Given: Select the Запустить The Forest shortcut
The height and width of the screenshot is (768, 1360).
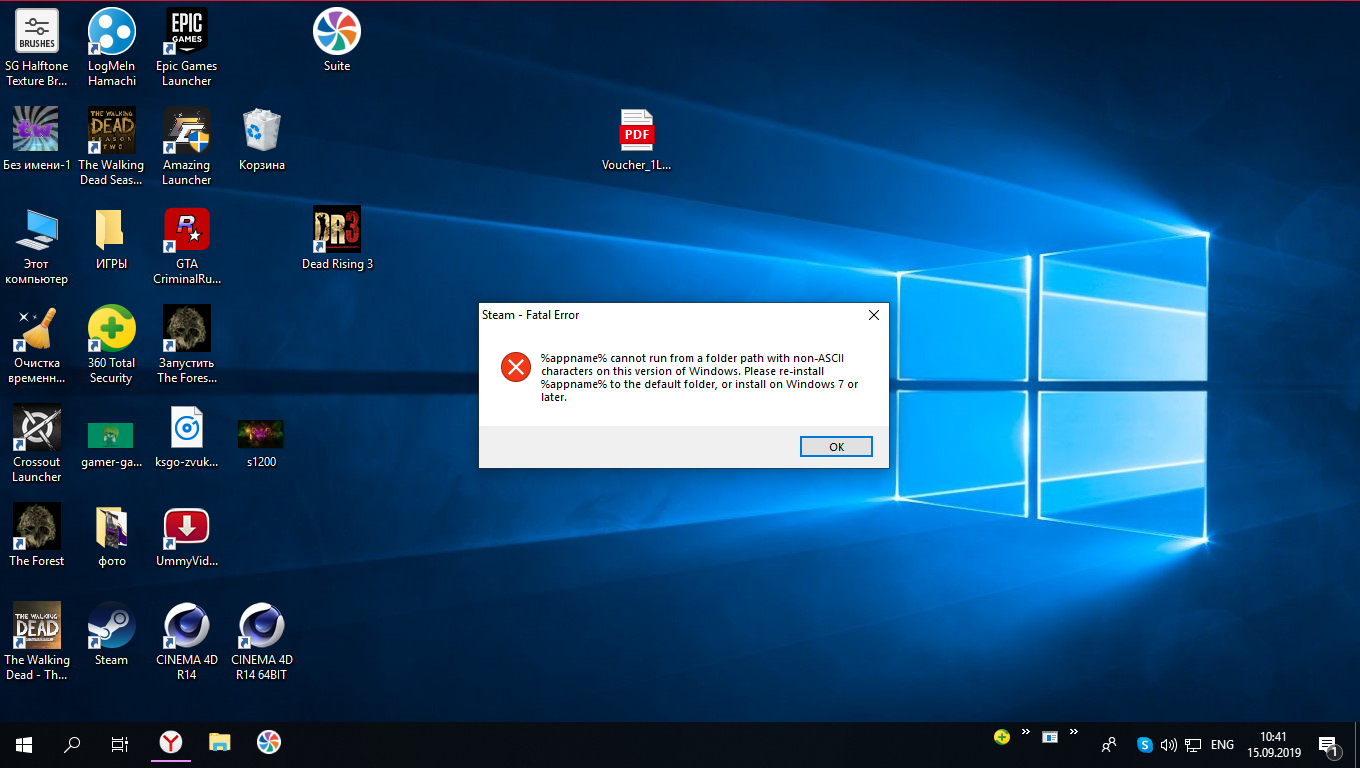Looking at the screenshot, I should tap(187, 344).
